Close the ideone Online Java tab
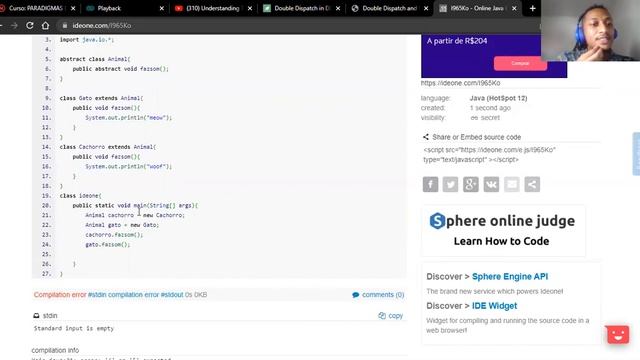This screenshot has width=640, height=360. point(514,8)
